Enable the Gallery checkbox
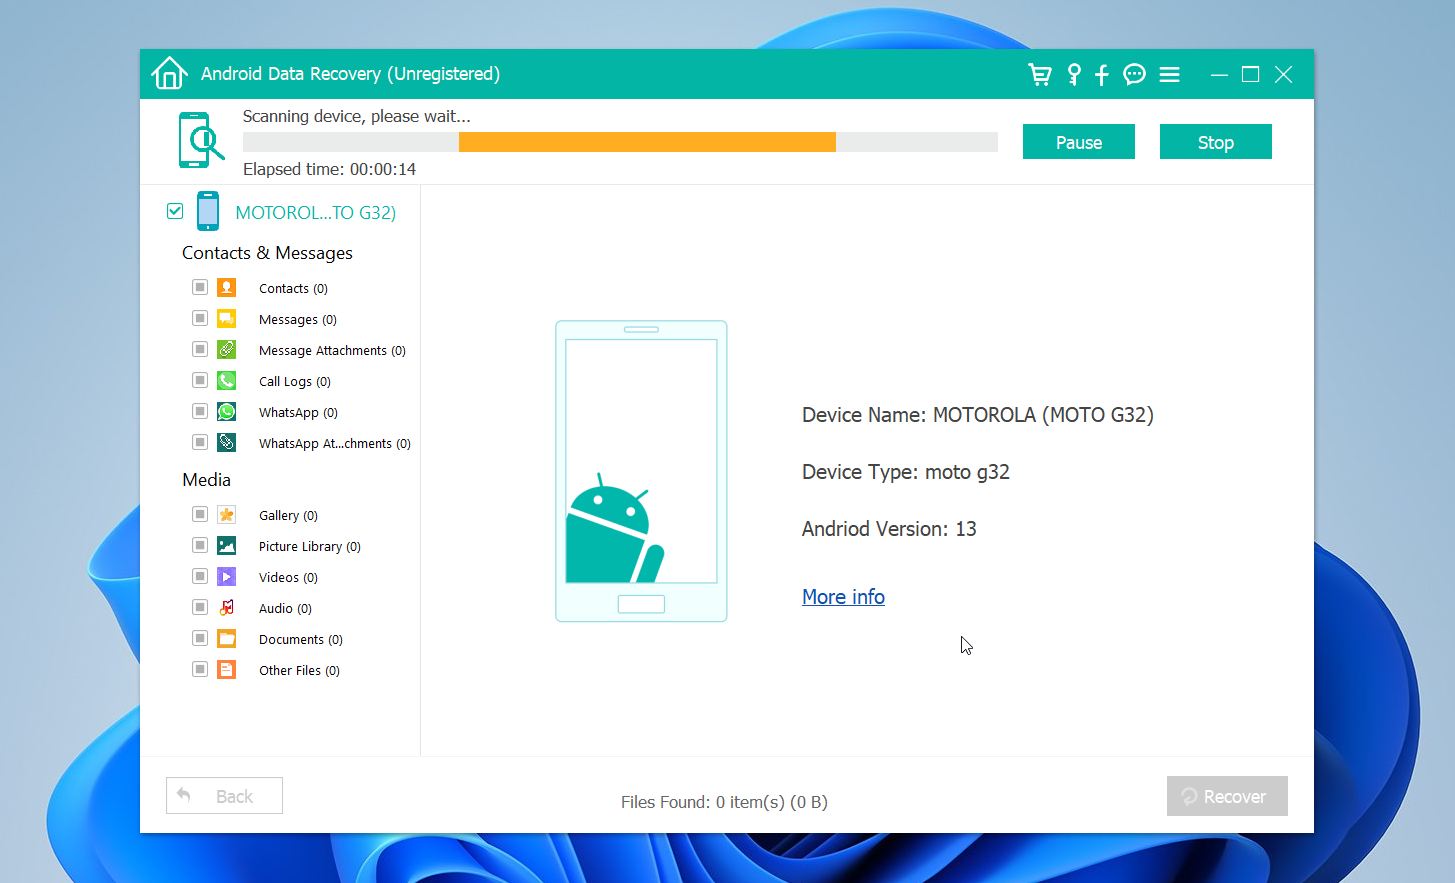This screenshot has width=1455, height=883. (200, 515)
